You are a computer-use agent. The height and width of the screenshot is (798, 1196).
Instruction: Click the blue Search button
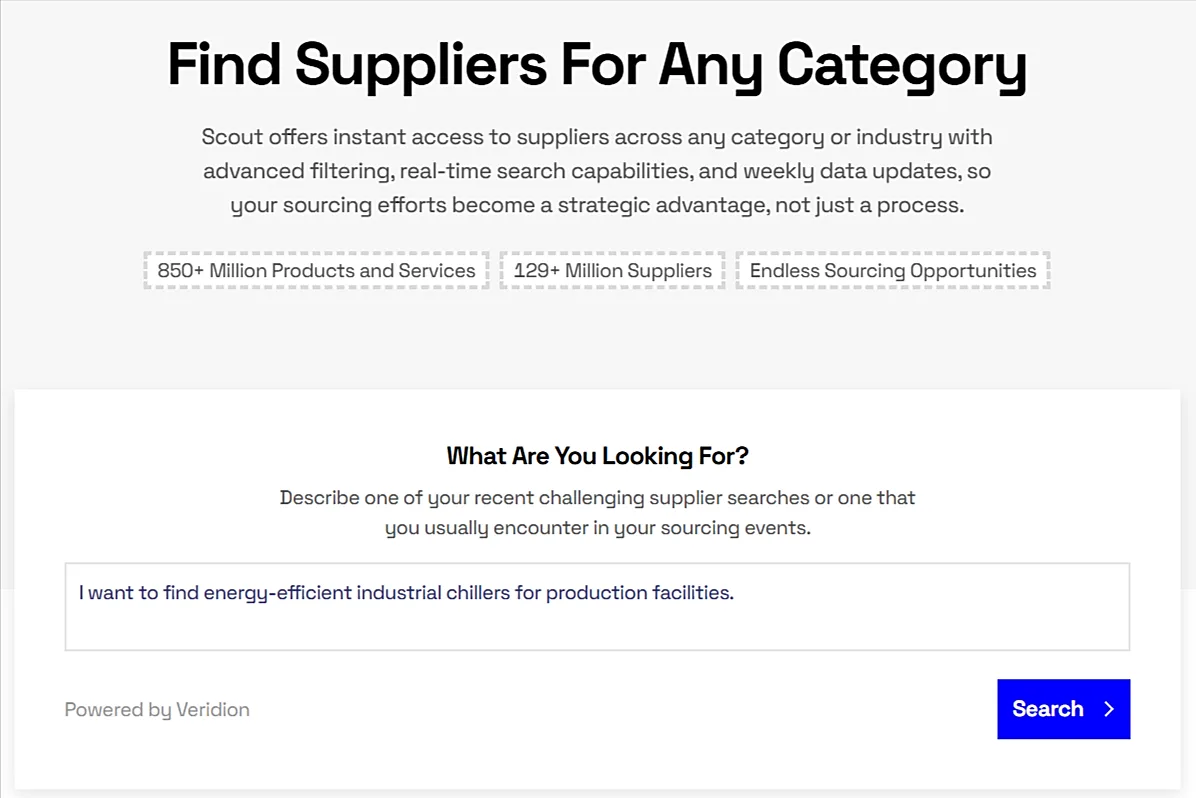tap(1063, 709)
